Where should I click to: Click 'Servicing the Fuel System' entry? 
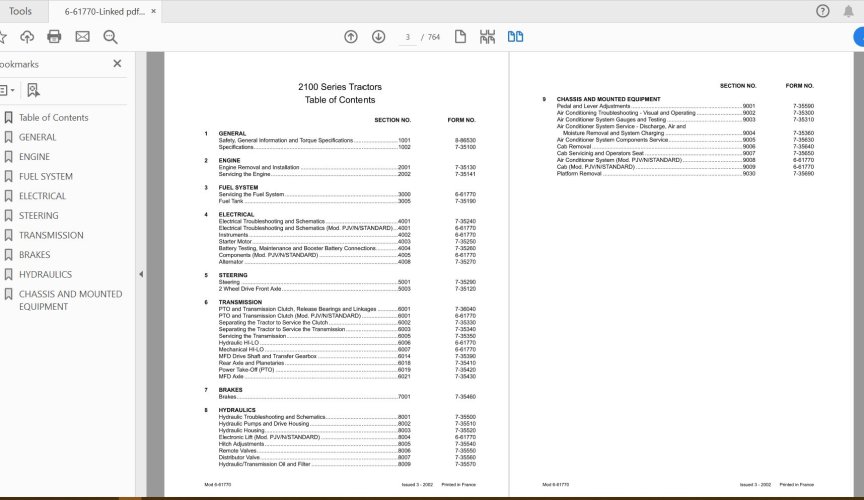(x=251, y=194)
